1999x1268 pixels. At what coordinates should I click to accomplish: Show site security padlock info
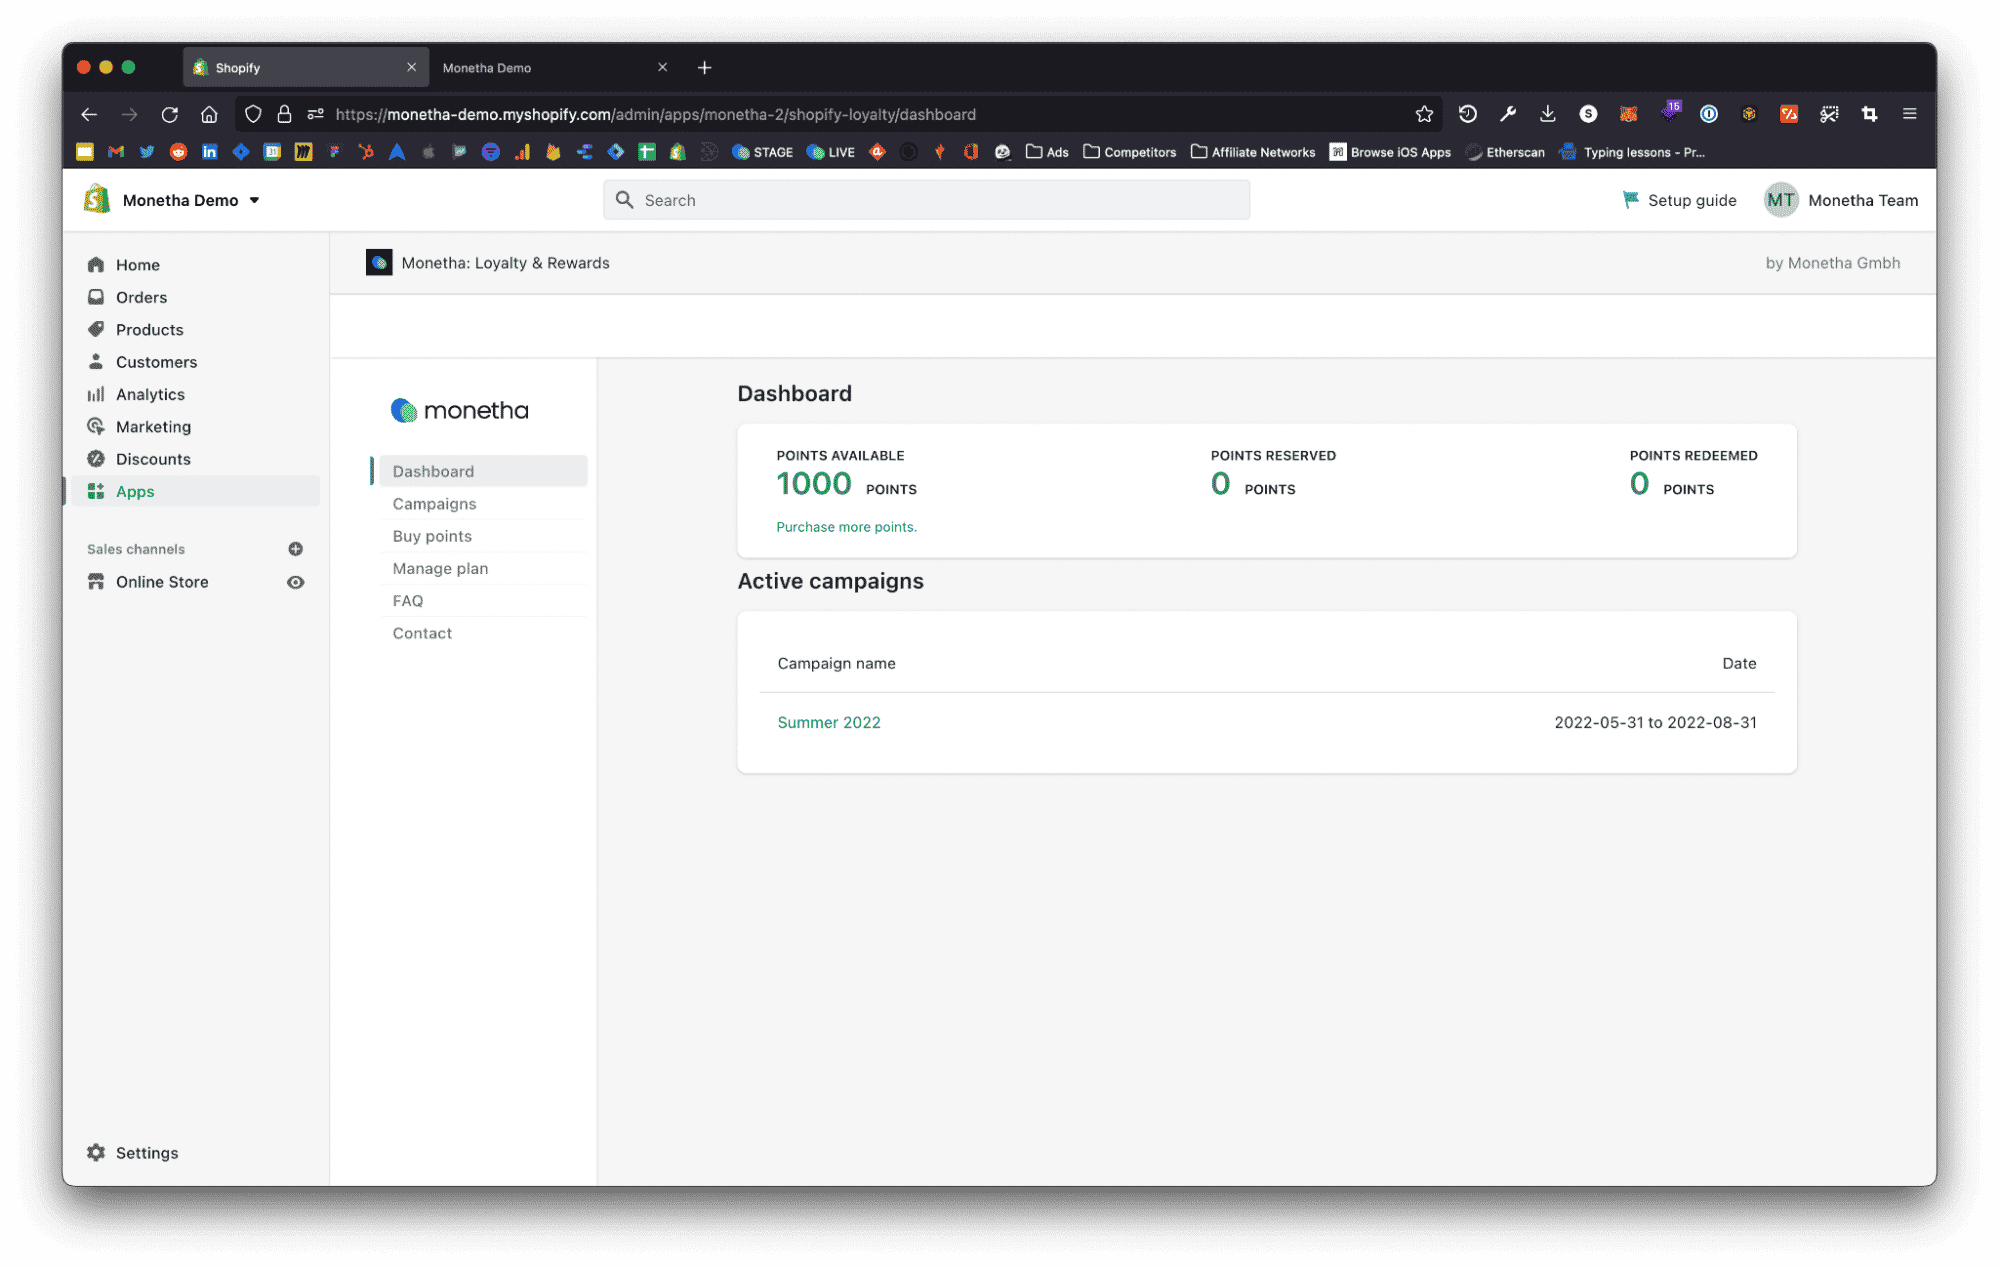(284, 114)
